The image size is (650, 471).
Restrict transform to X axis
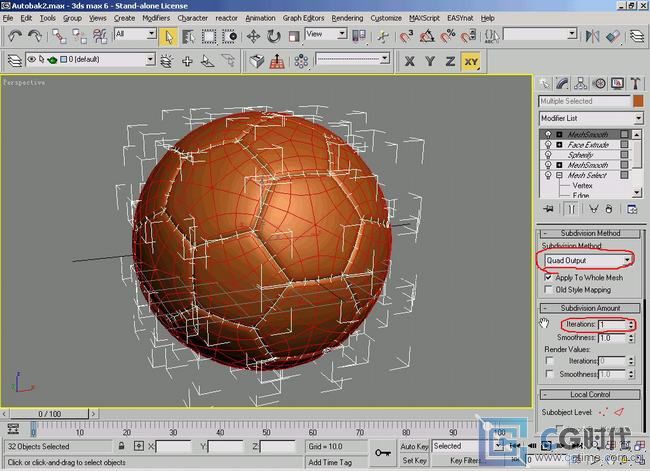pos(410,61)
